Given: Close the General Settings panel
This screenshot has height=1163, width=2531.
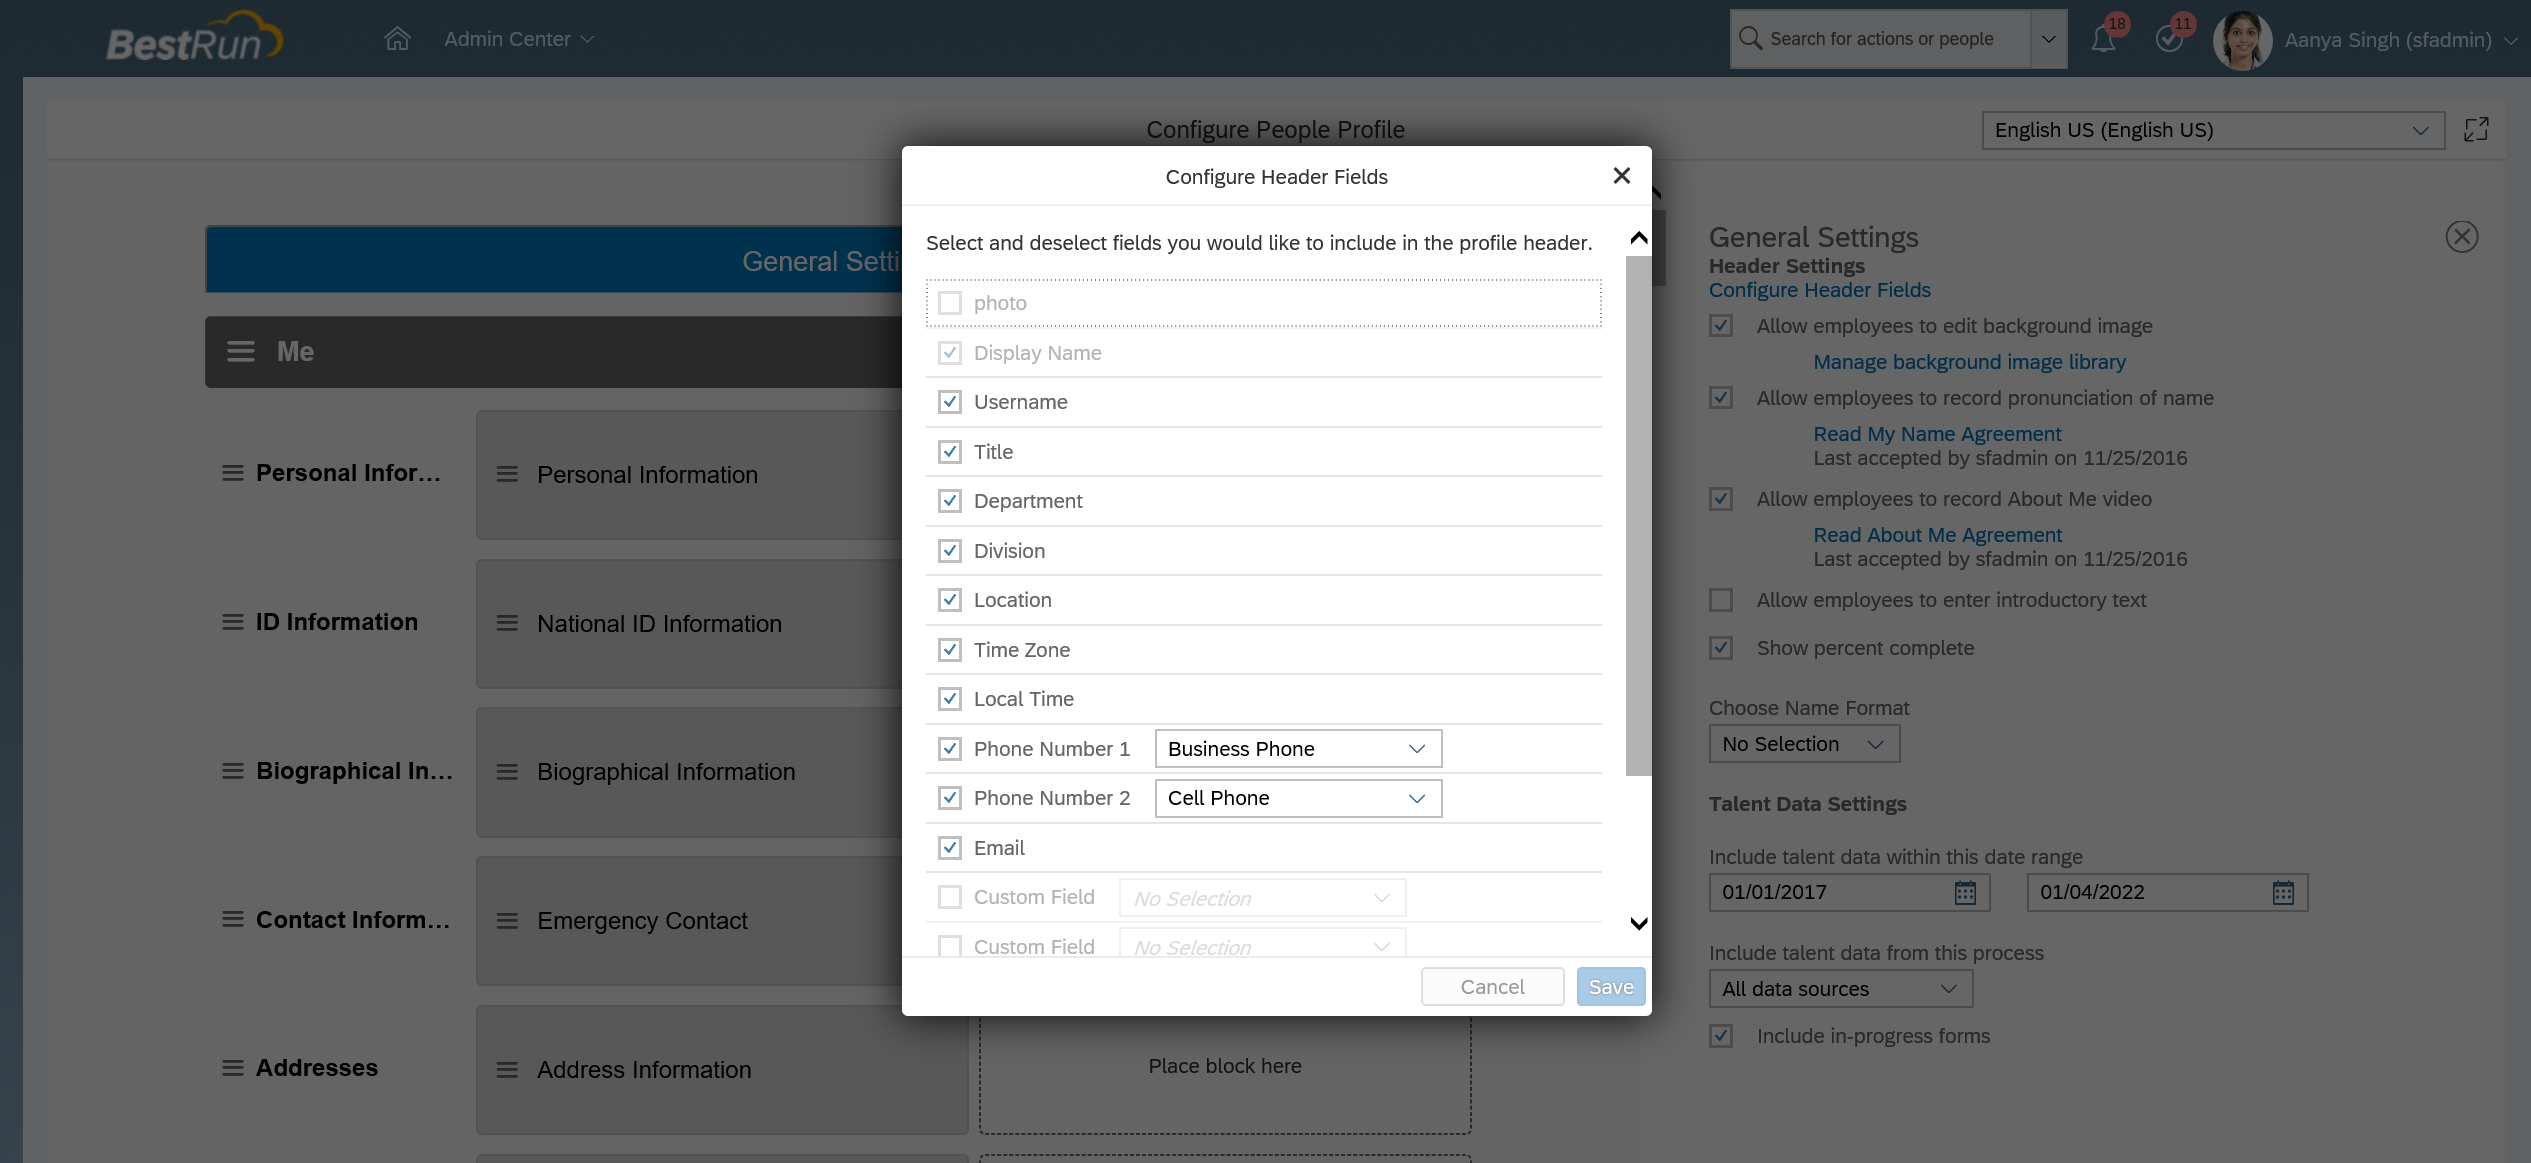Looking at the screenshot, I should pos(2461,237).
